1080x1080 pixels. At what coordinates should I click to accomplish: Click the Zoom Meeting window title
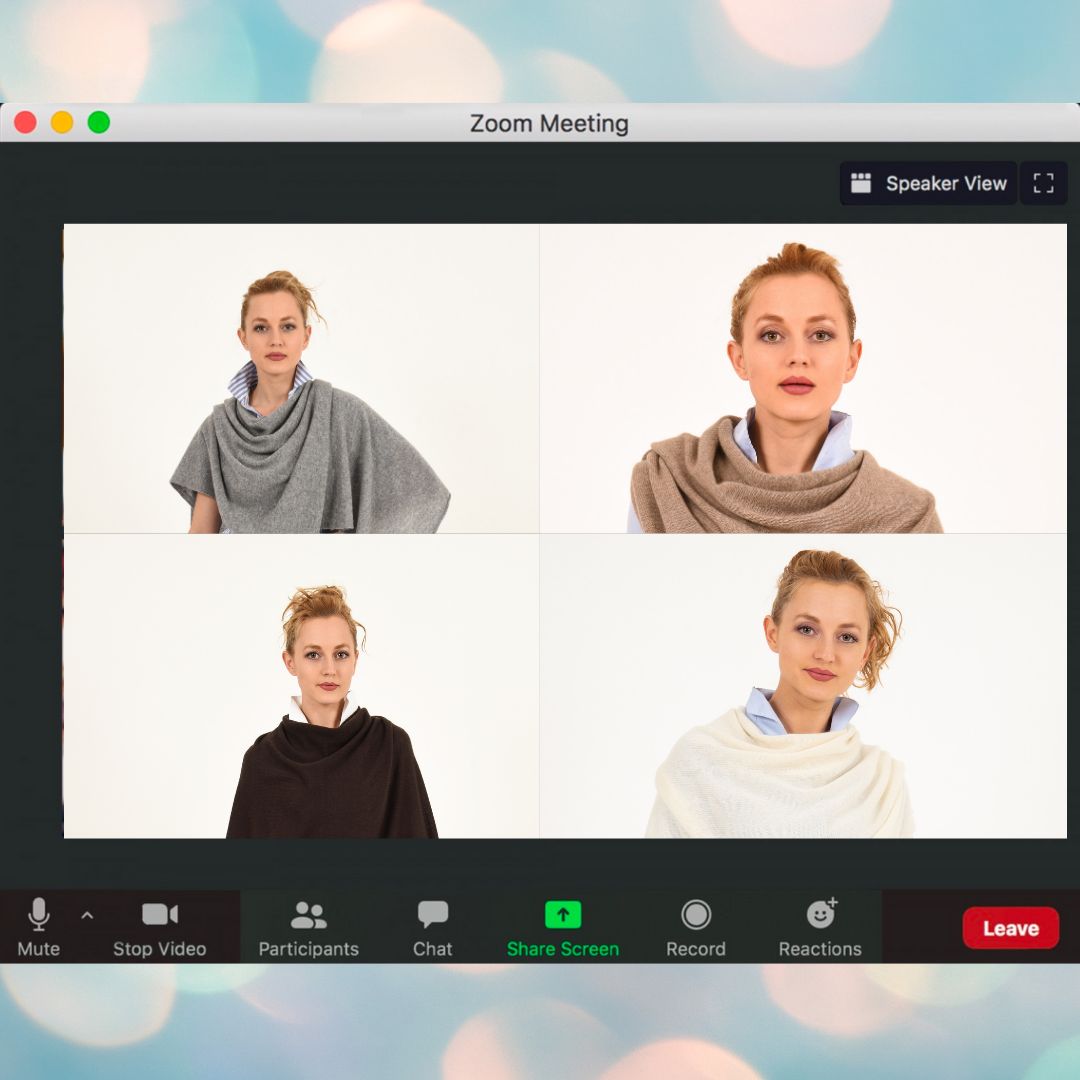click(x=549, y=123)
